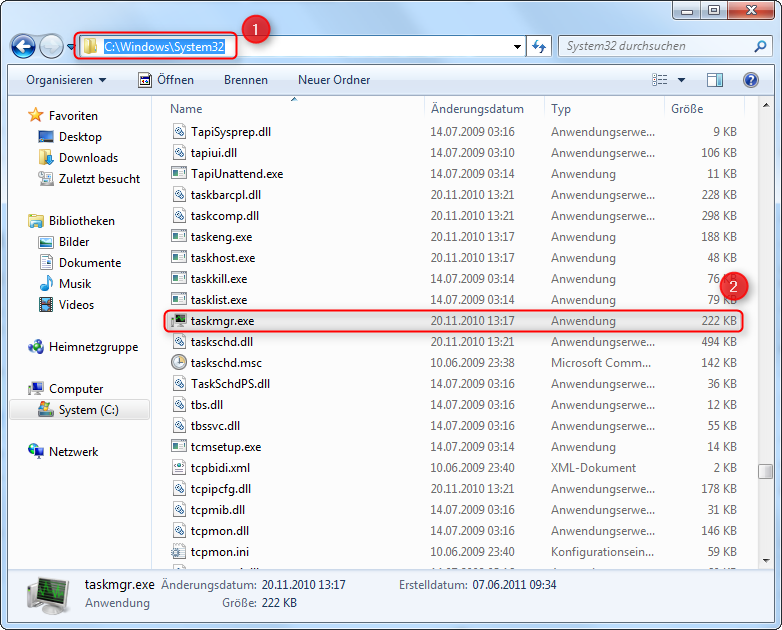Focus the 'System32 durchsuchen' search box

click(656, 46)
